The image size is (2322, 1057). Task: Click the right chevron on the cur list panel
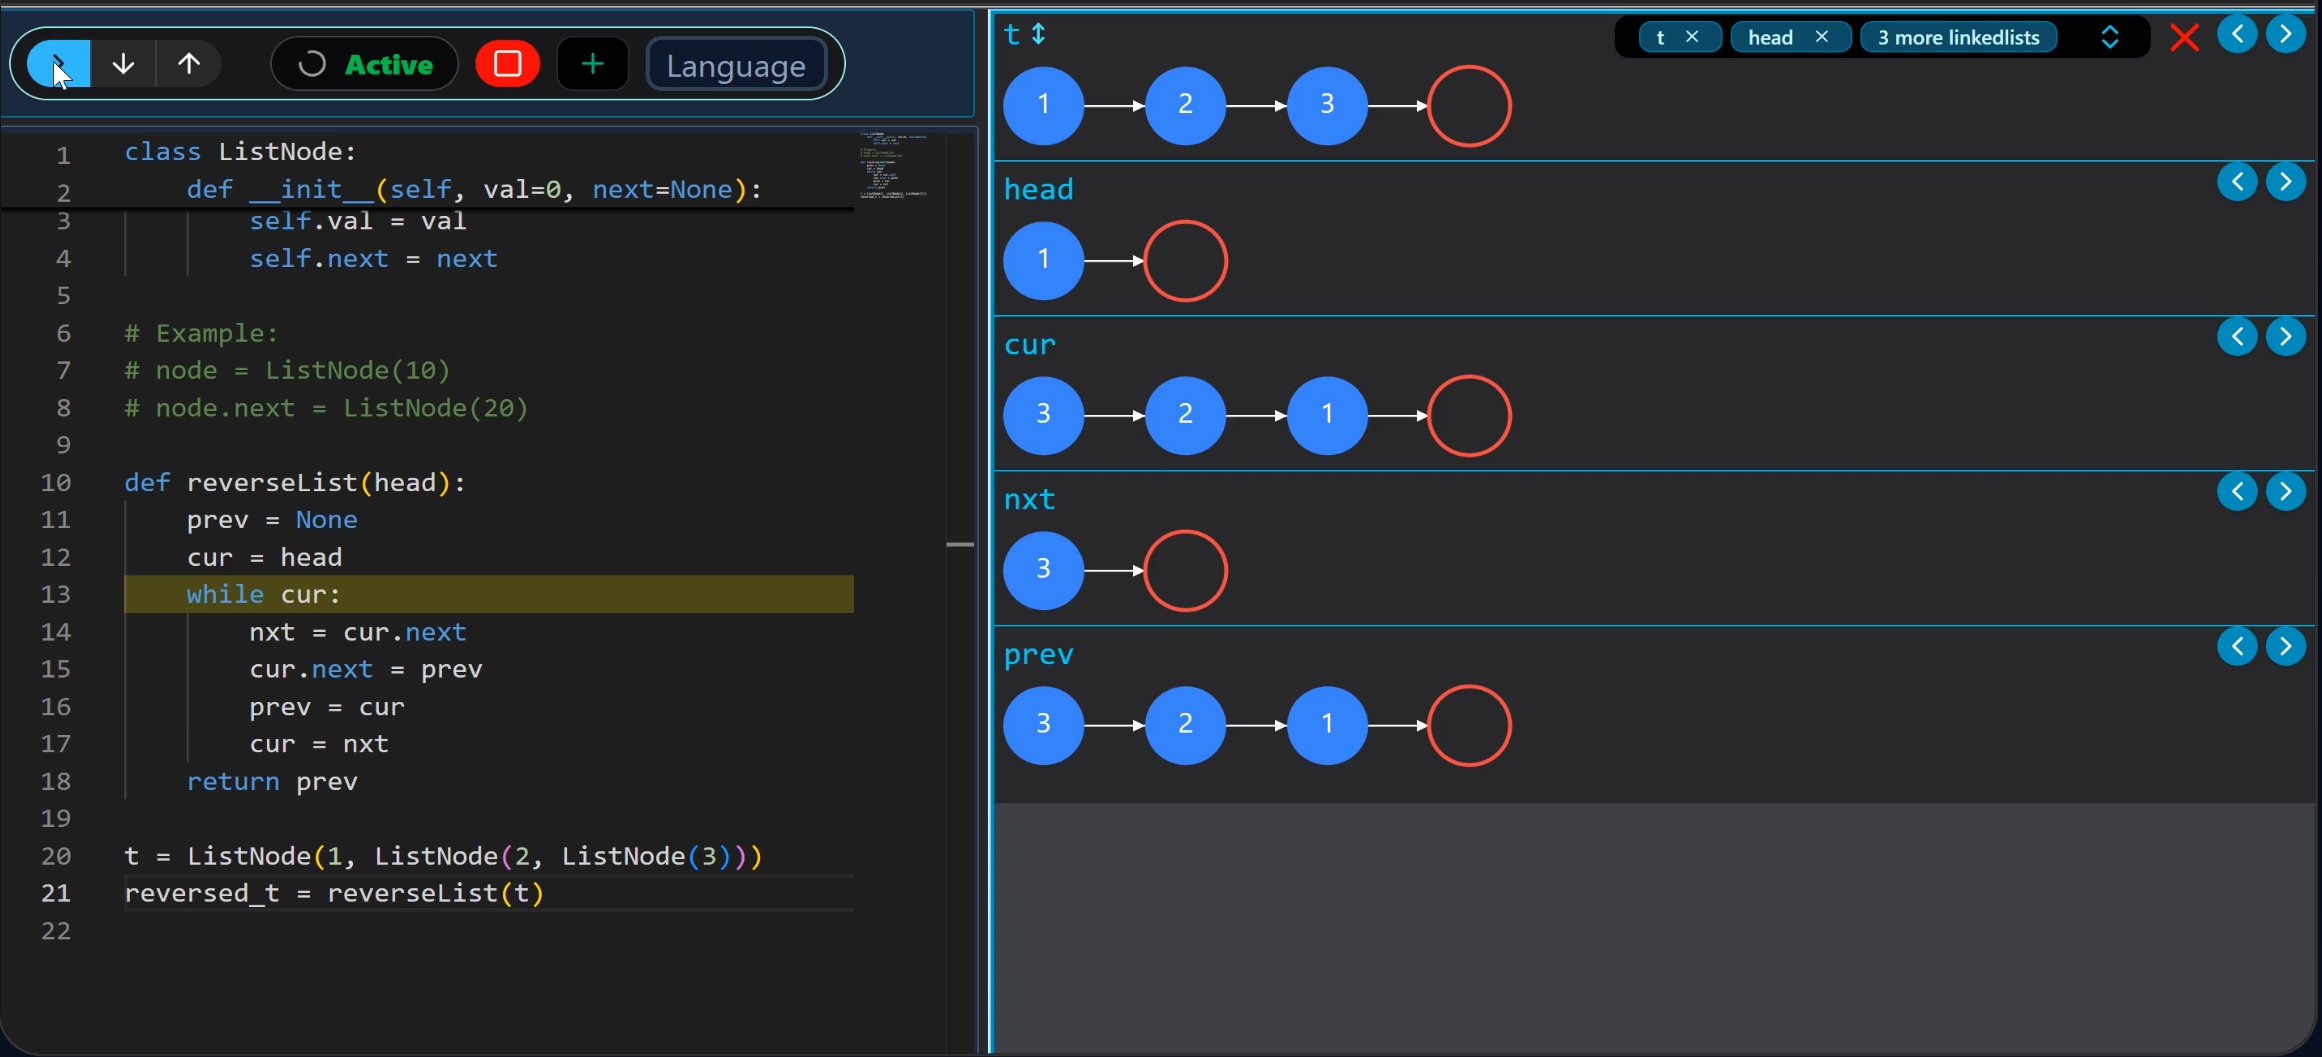pyautogui.click(x=2287, y=336)
